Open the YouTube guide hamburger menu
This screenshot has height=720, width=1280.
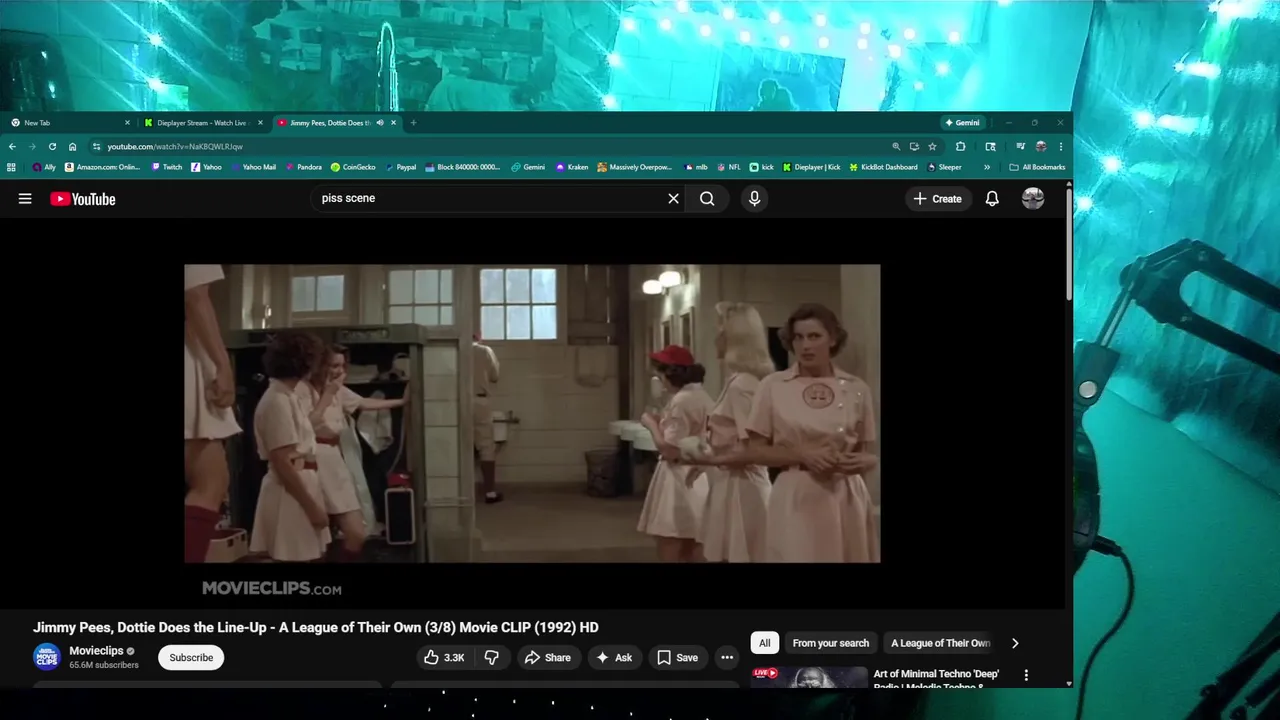coord(25,199)
